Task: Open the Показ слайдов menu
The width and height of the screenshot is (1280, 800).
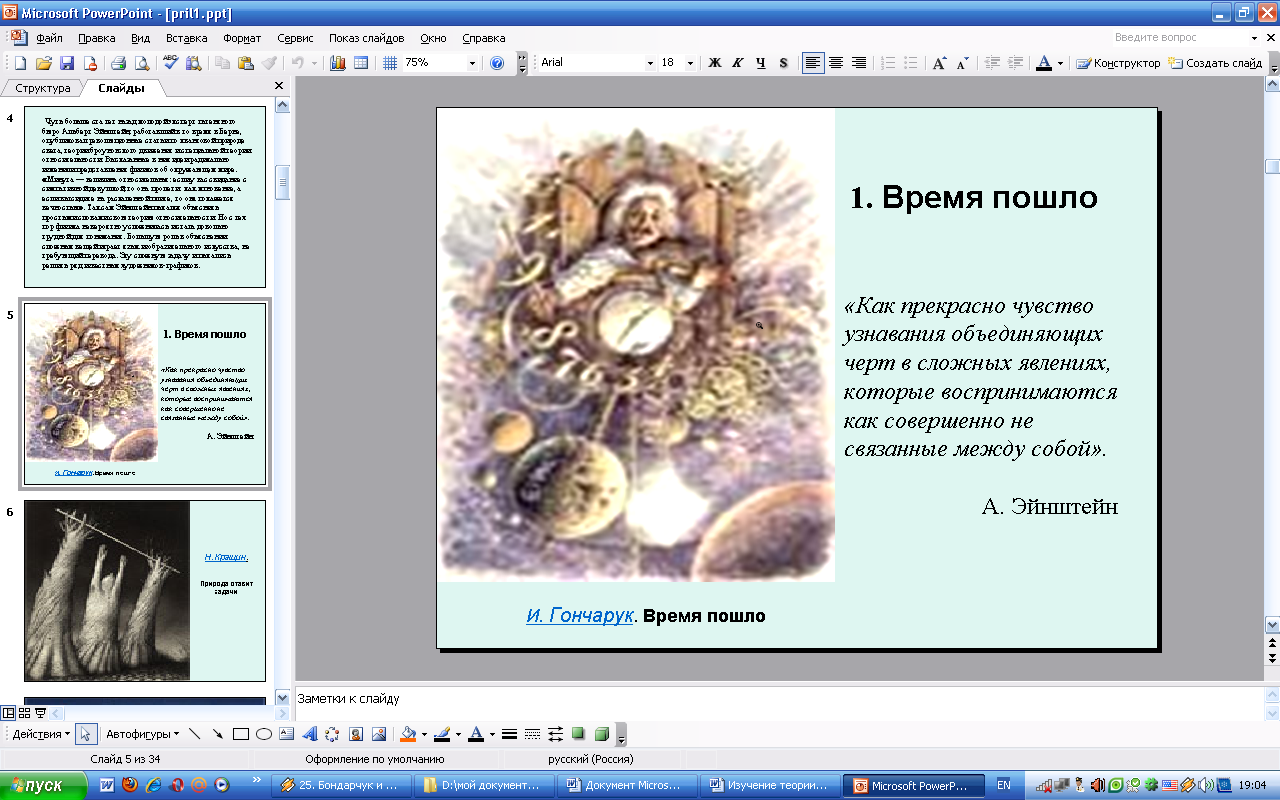Action: [367, 38]
